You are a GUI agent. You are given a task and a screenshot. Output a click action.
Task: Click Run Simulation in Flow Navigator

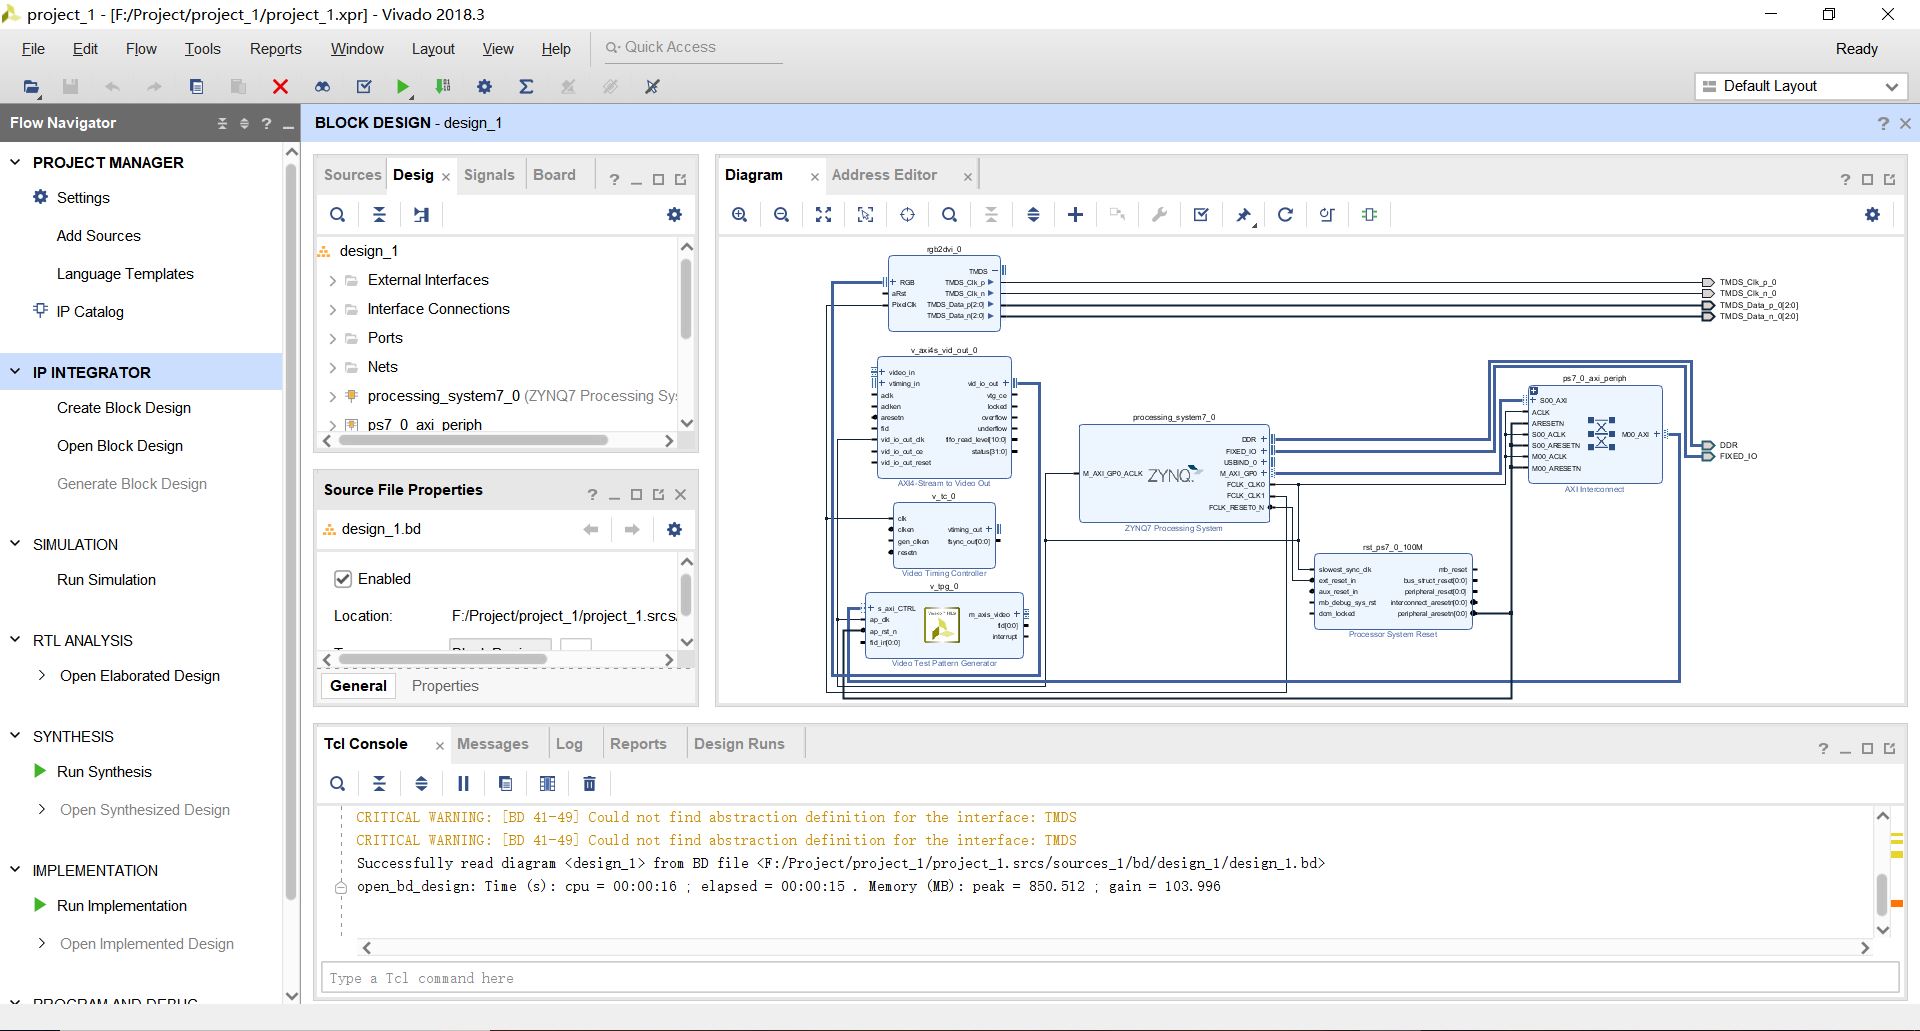pos(106,580)
